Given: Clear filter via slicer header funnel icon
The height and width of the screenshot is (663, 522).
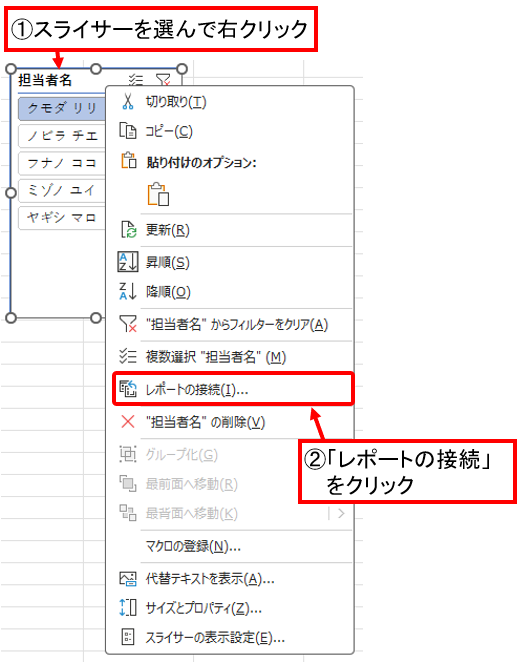Looking at the screenshot, I should (x=163, y=79).
